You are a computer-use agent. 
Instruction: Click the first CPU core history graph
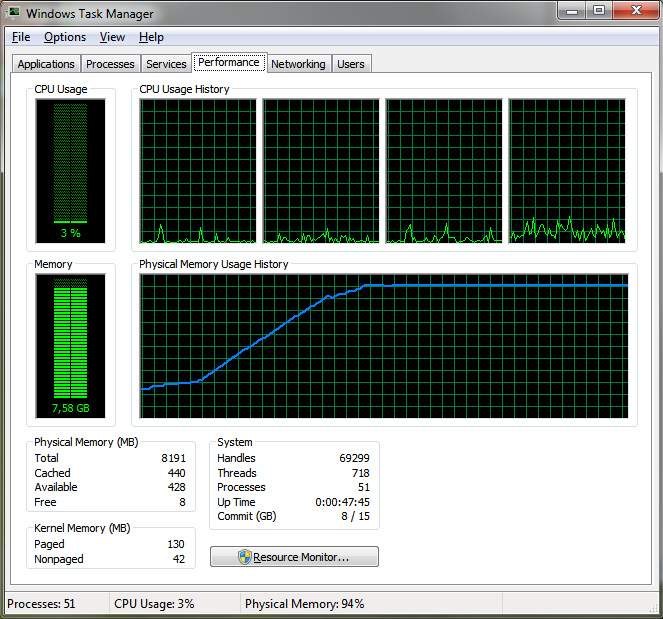(x=198, y=171)
